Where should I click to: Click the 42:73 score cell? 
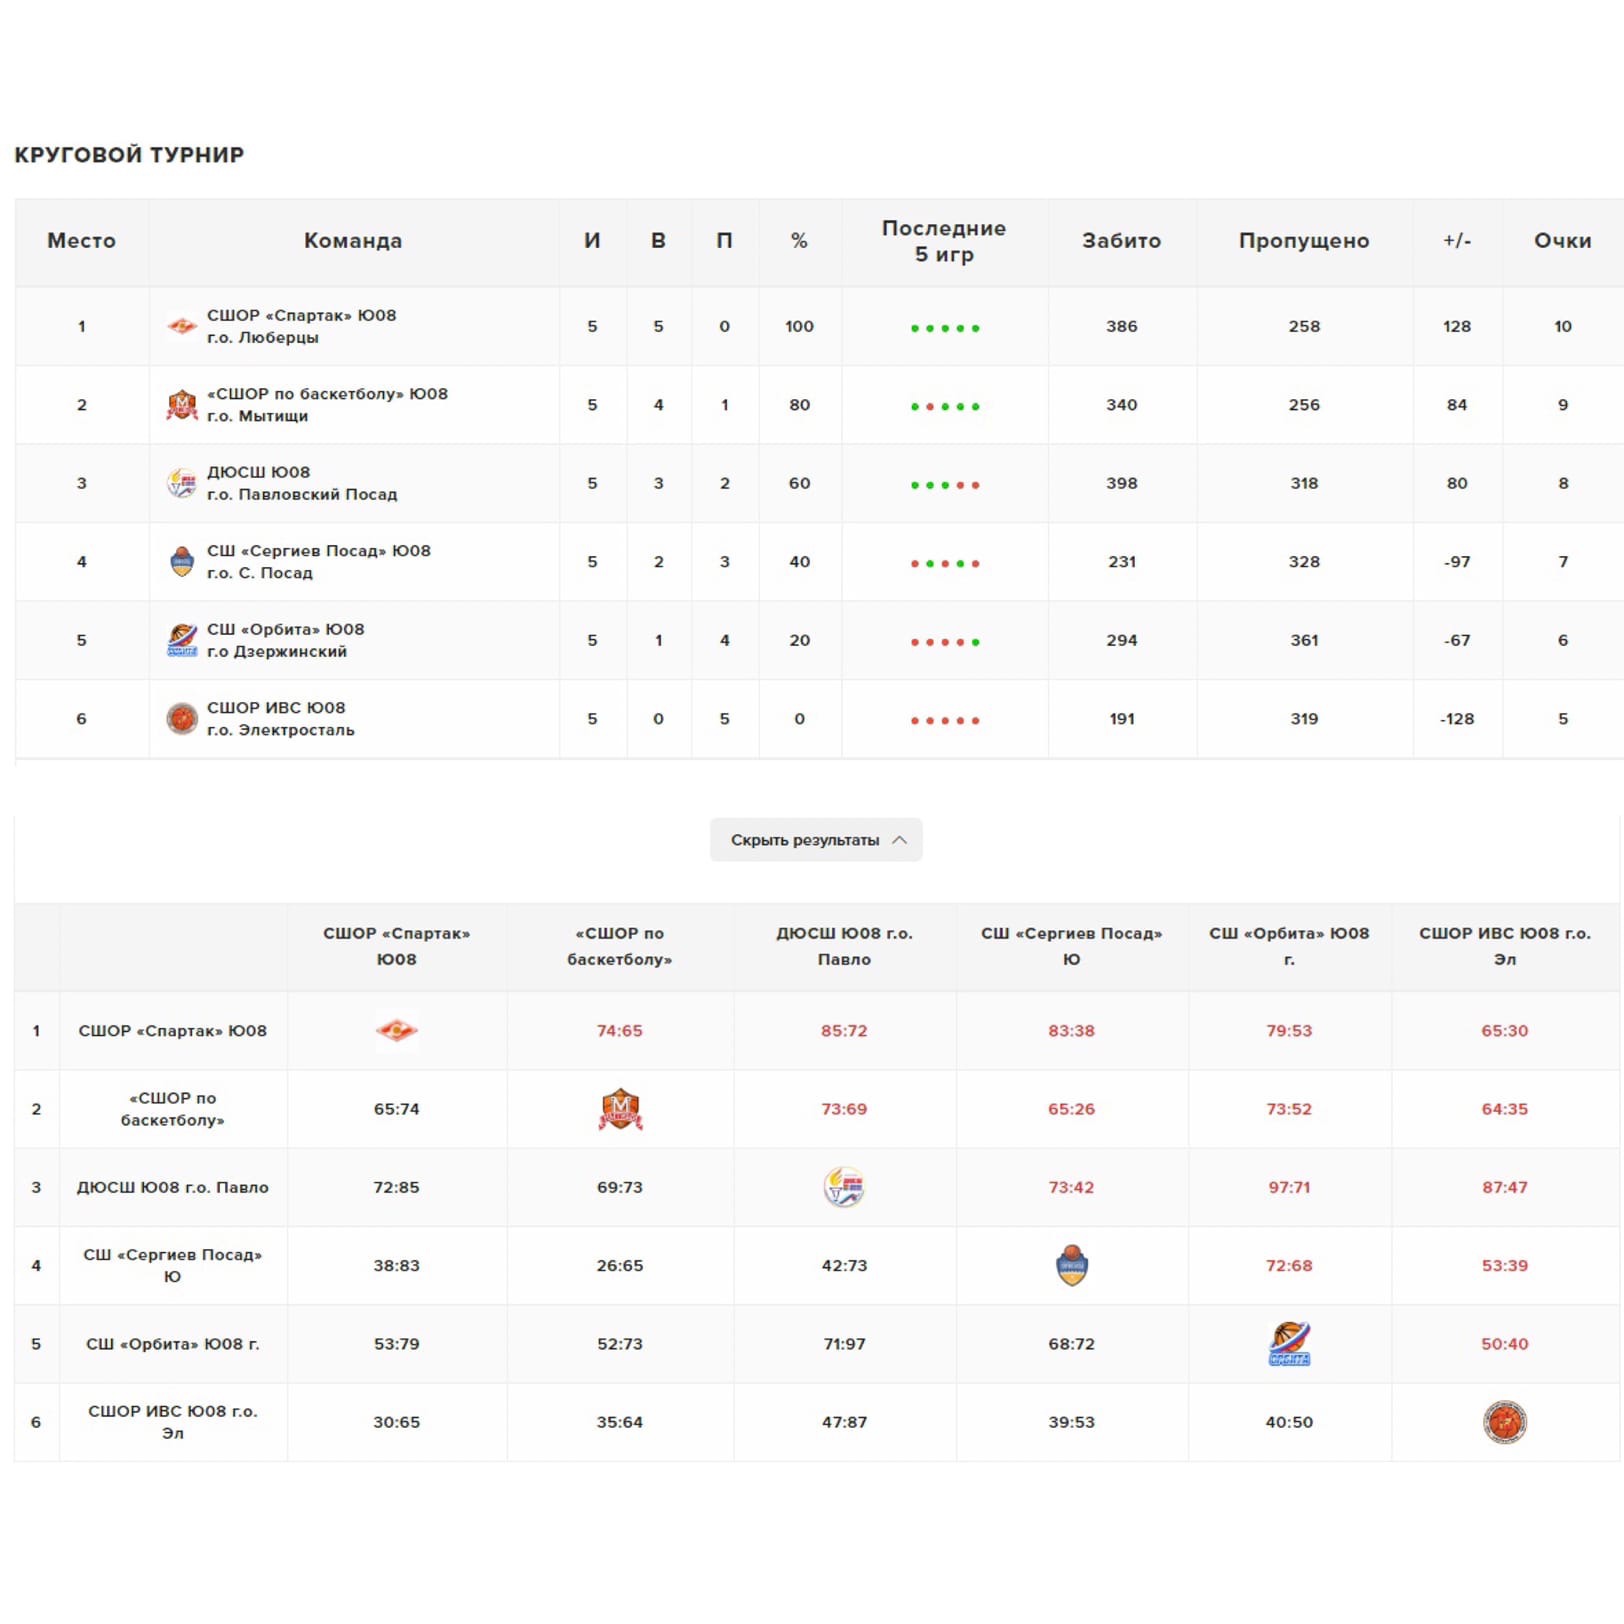844,1265
